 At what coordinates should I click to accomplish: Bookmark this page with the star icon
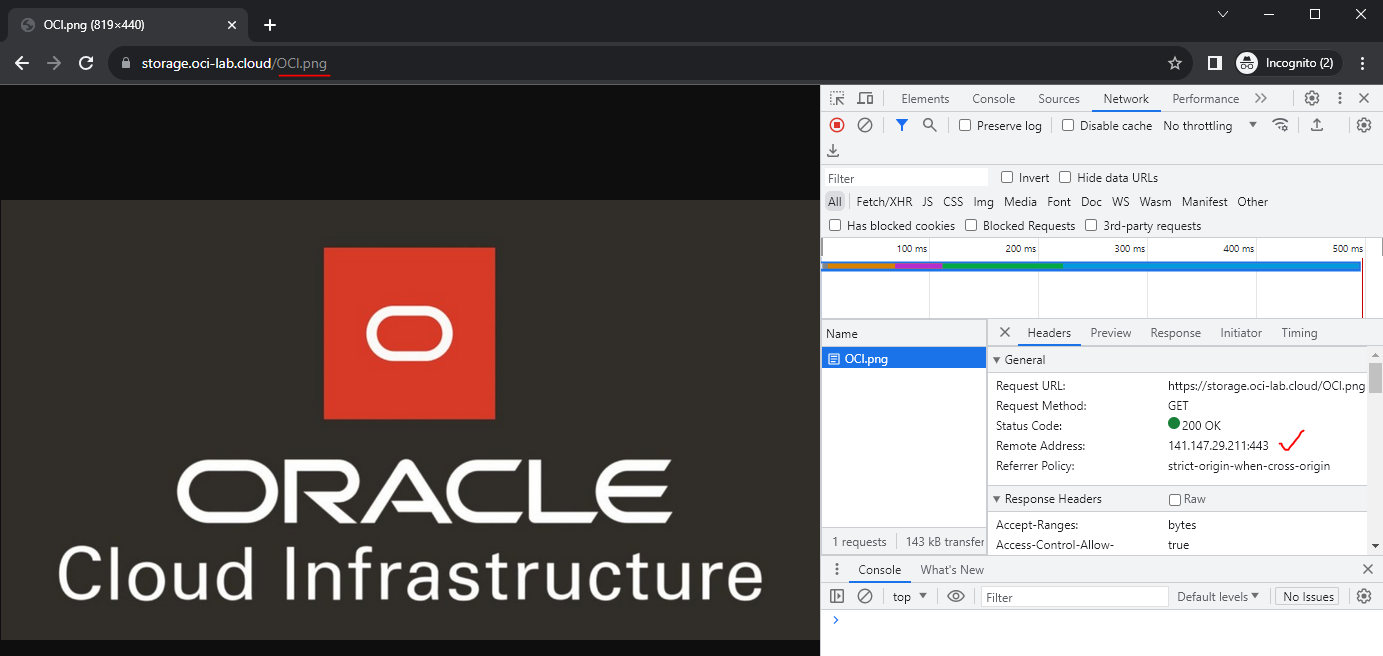point(1175,63)
